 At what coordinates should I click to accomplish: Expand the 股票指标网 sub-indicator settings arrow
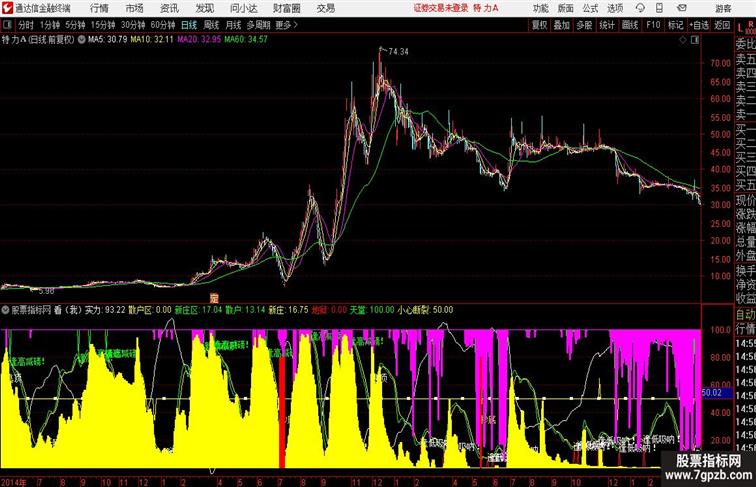pyautogui.click(x=5, y=310)
